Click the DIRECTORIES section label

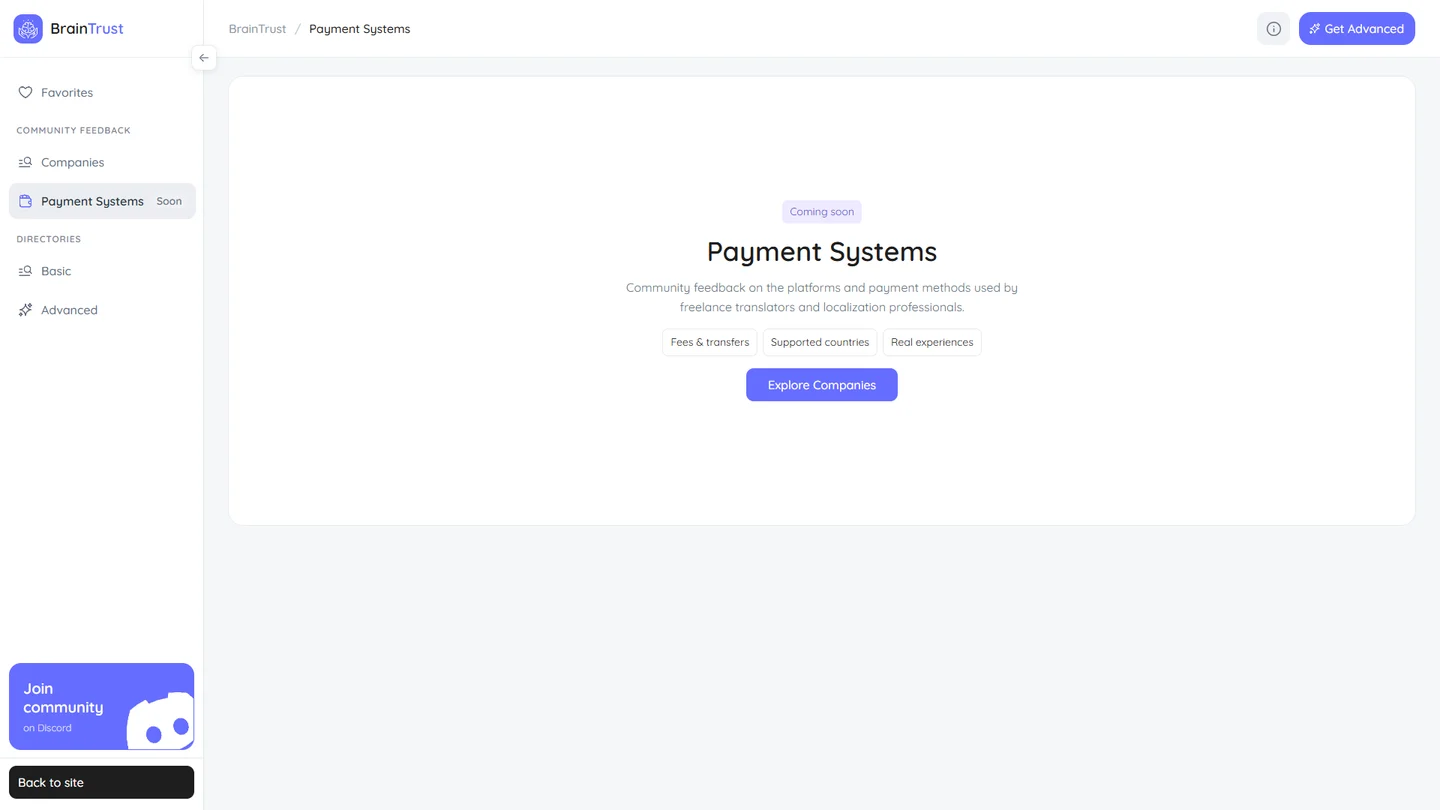pos(48,240)
